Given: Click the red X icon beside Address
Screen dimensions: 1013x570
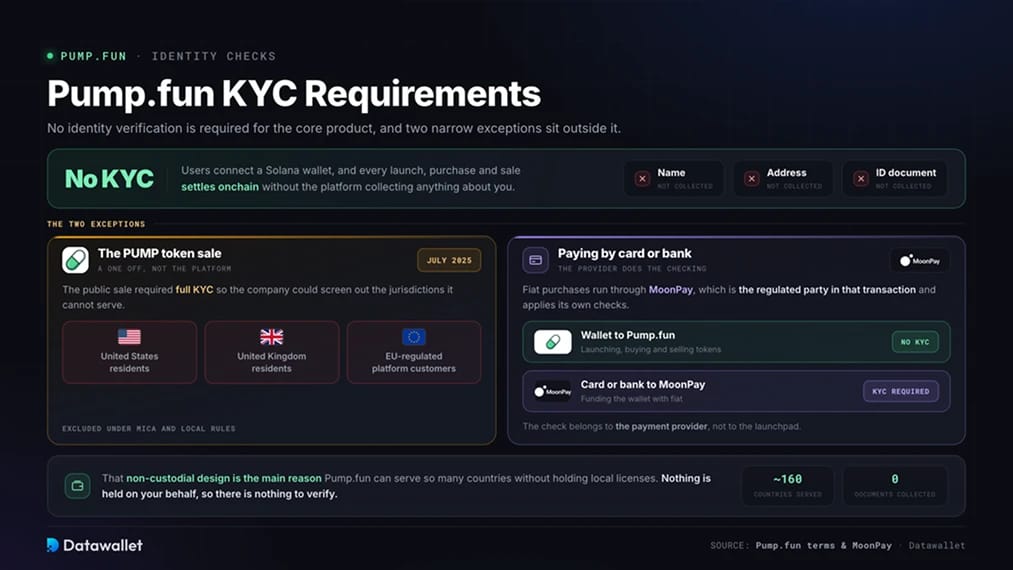Looking at the screenshot, I should (x=751, y=179).
